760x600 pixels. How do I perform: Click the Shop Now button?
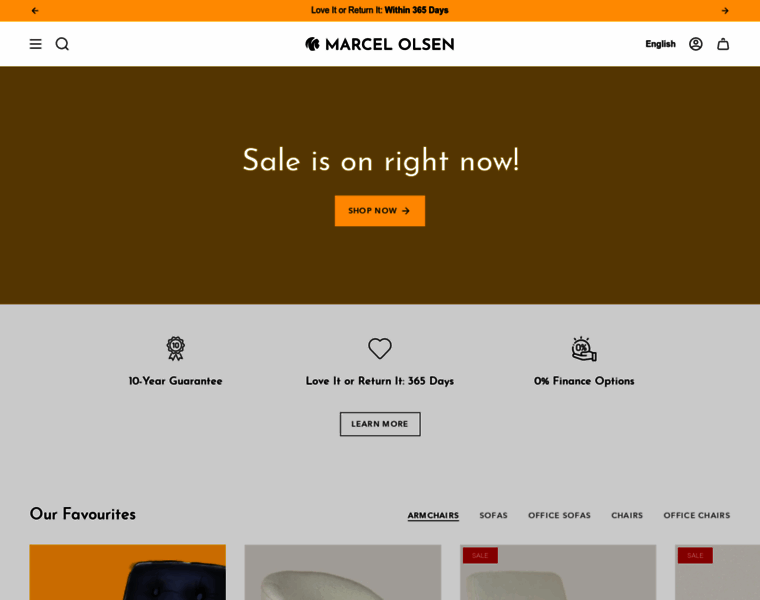380,211
